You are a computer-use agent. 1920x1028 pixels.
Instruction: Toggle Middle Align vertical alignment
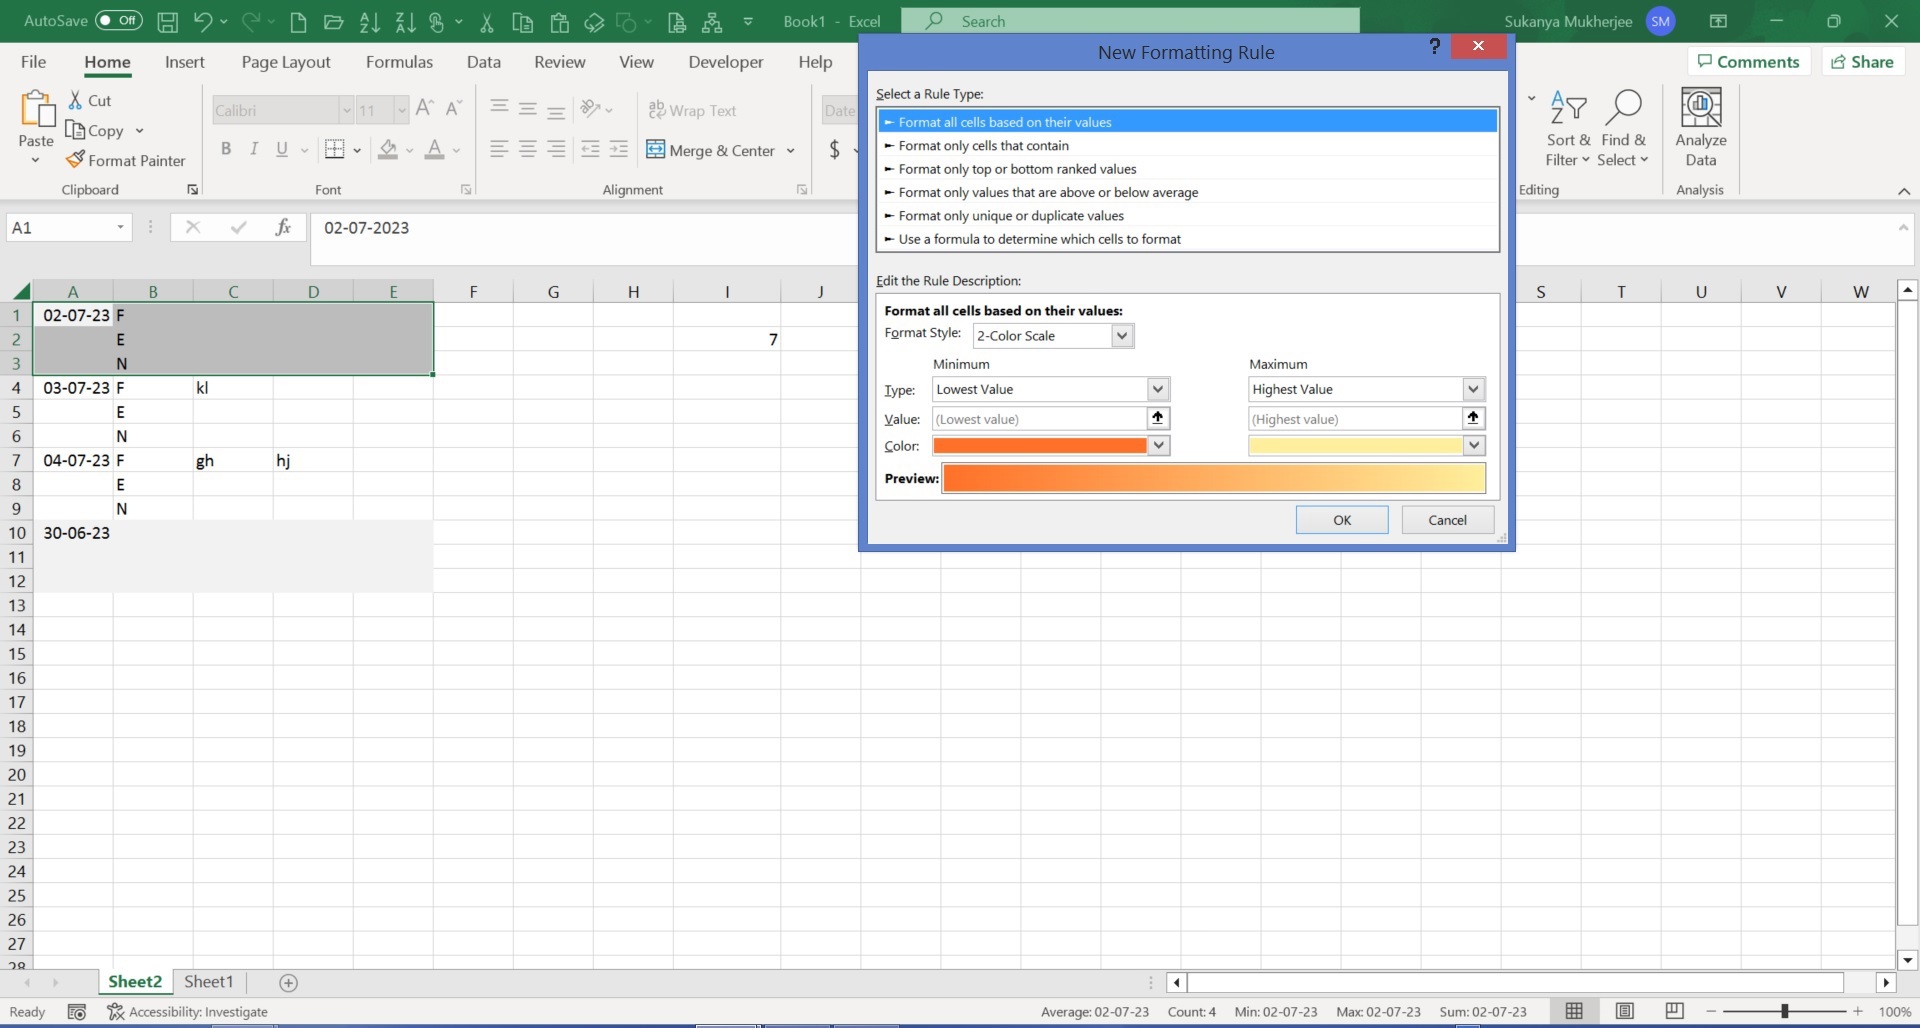pyautogui.click(x=528, y=109)
